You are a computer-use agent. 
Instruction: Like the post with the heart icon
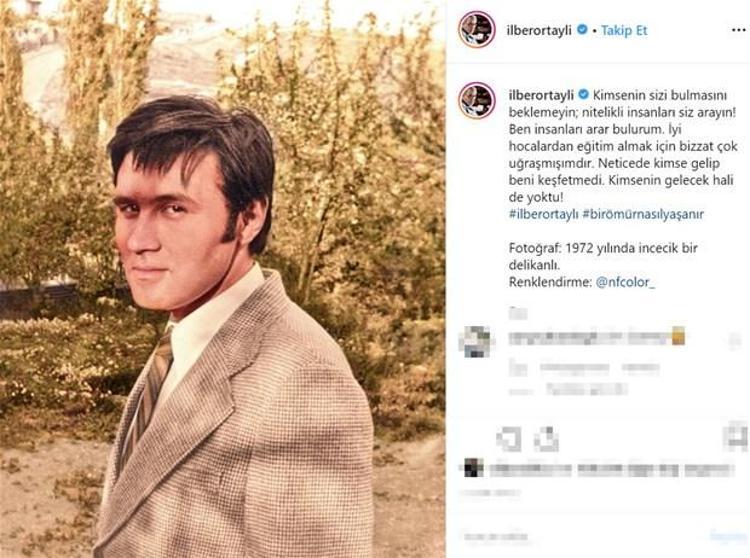tap(509, 437)
